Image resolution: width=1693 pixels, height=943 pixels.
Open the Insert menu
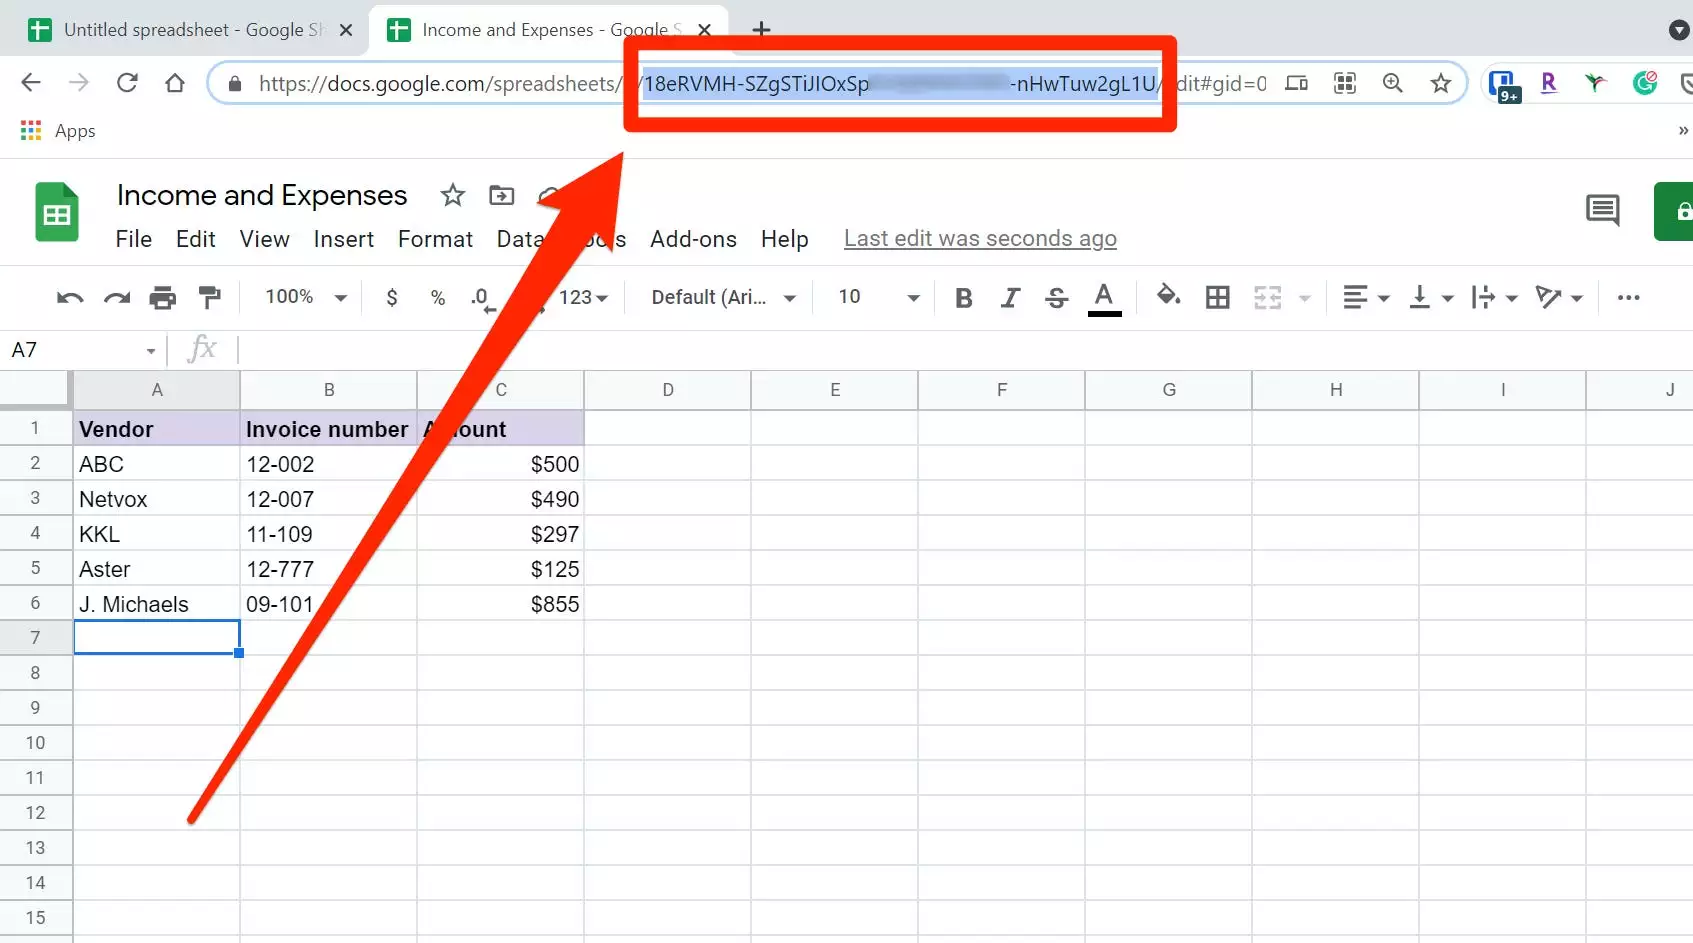pyautogui.click(x=343, y=239)
